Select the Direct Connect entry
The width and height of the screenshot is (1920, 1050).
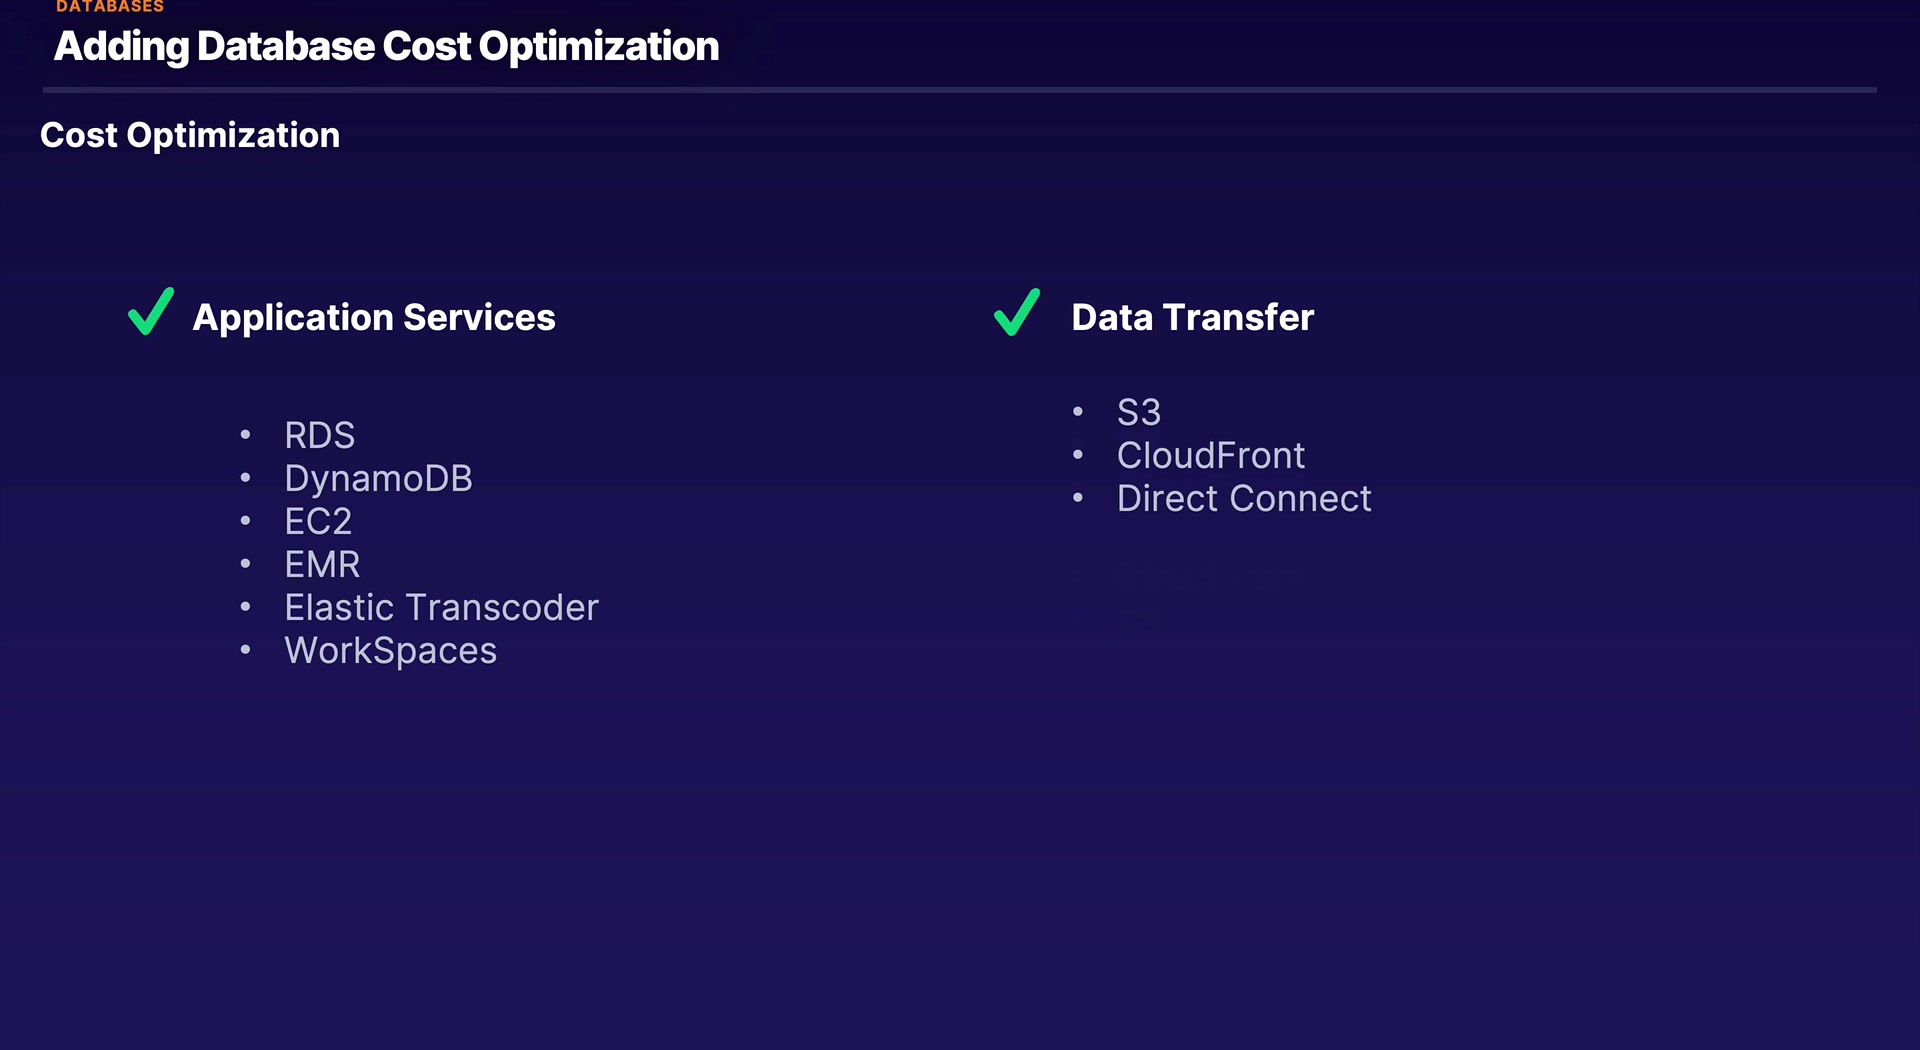tap(1244, 499)
